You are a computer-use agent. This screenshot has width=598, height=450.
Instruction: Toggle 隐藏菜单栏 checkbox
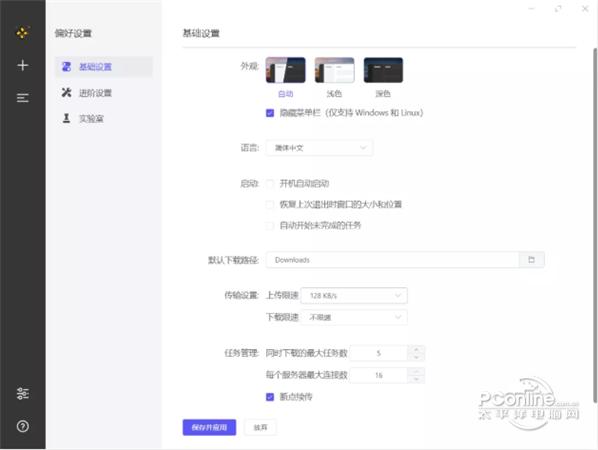pyautogui.click(x=270, y=113)
